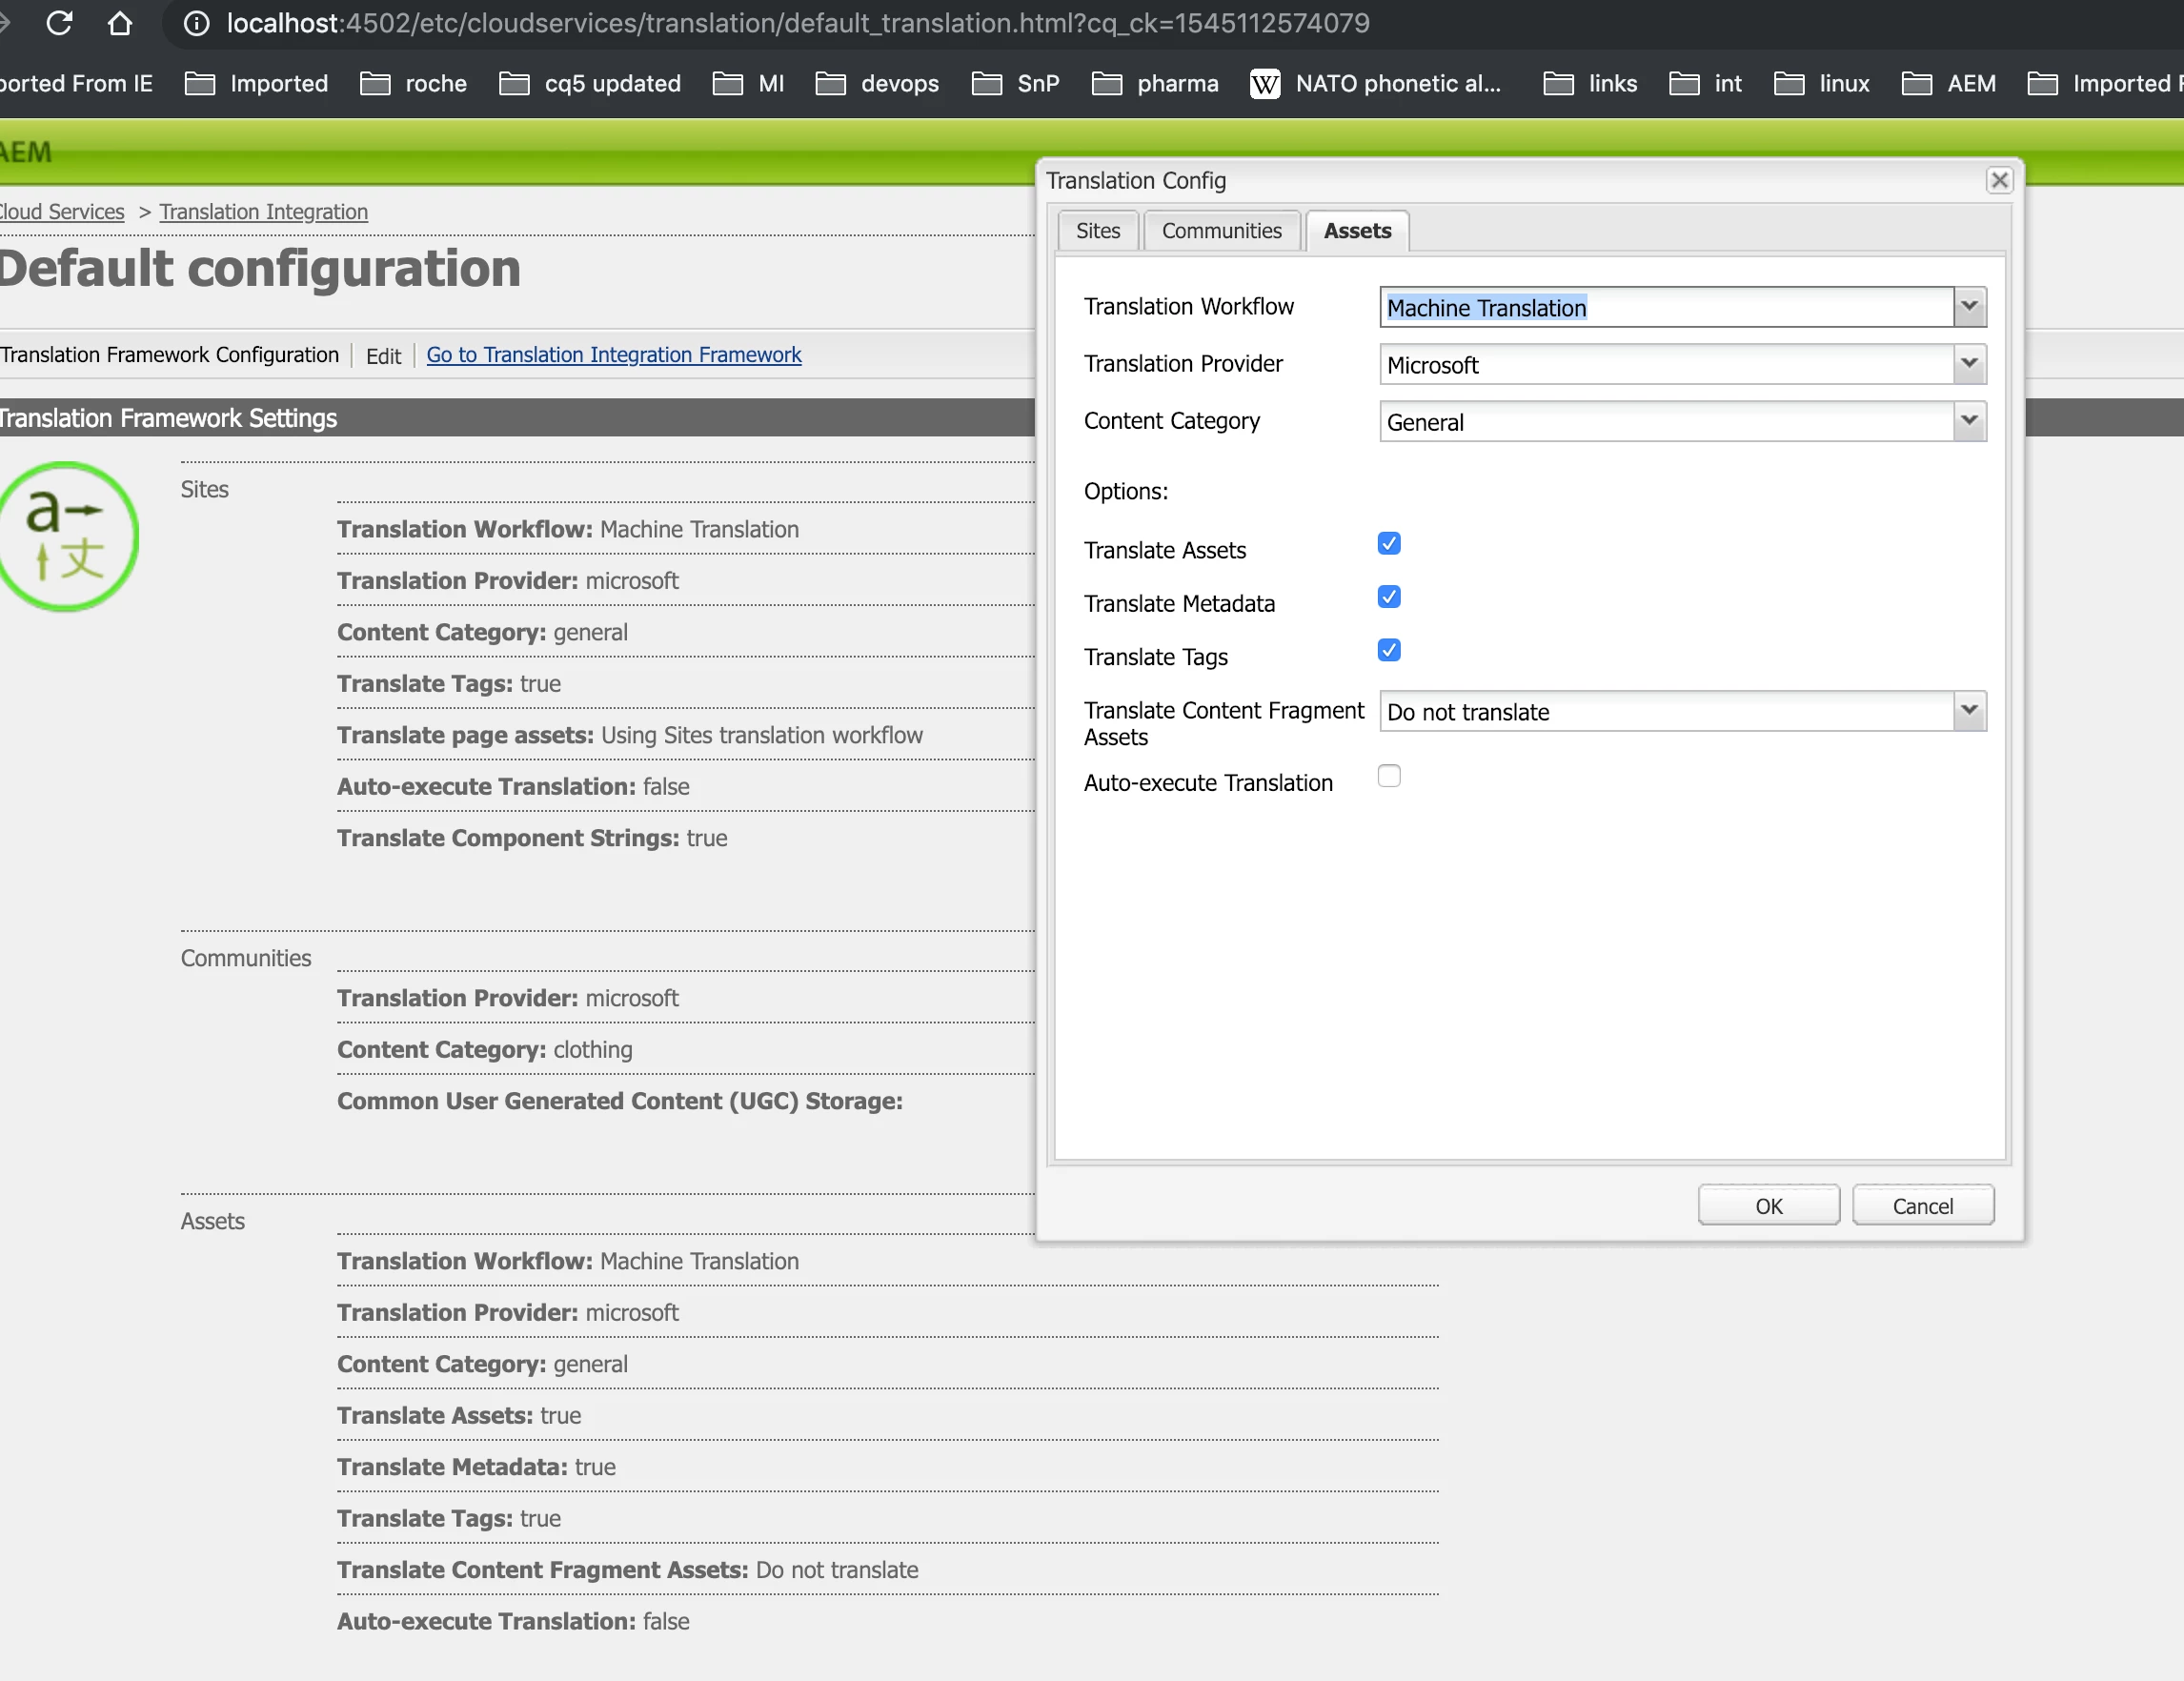
Task: Click the browser reload icon
Action: point(59,23)
